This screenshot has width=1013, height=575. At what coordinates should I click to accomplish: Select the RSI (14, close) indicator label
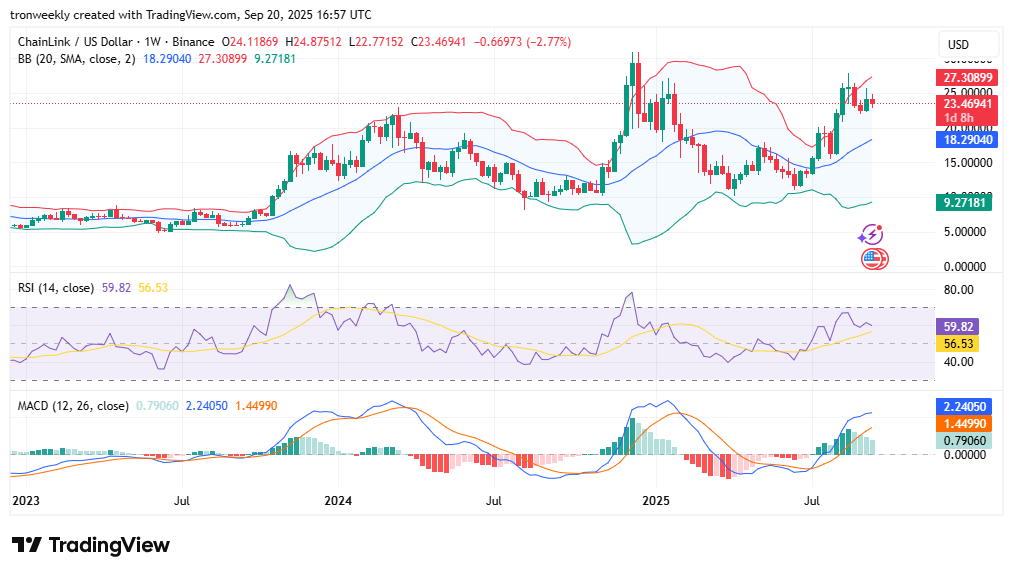pyautogui.click(x=56, y=288)
